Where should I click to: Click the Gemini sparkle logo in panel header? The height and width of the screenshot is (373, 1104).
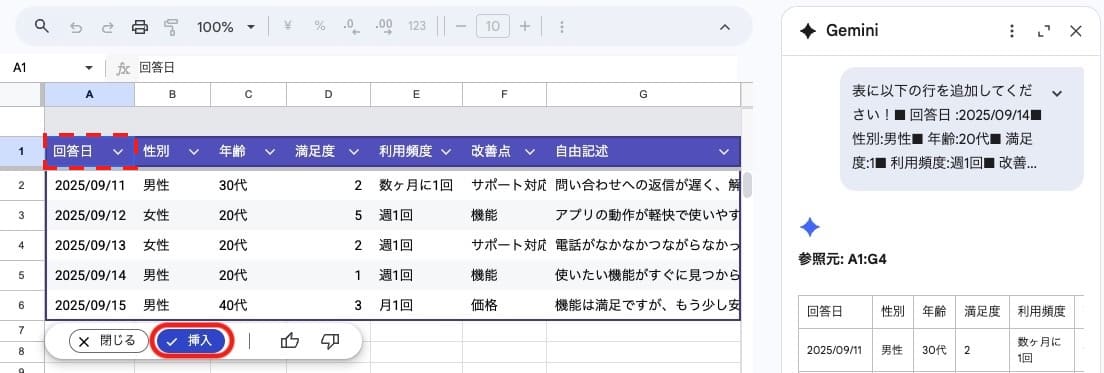808,31
